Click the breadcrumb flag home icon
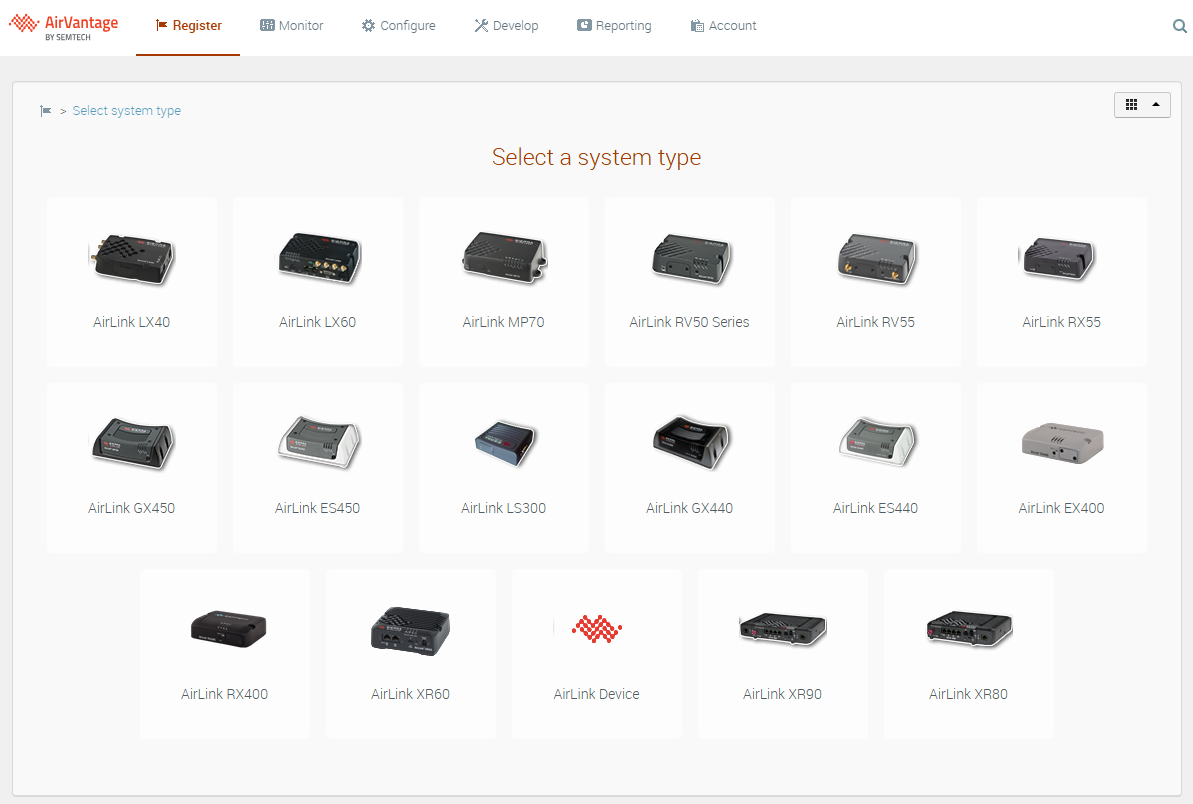The image size is (1193, 804). point(46,111)
